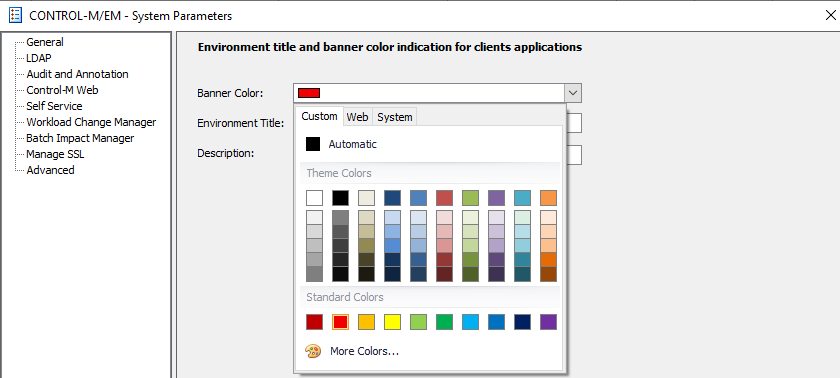
Task: Open Batch Impact Manager settings
Action: (x=80, y=138)
